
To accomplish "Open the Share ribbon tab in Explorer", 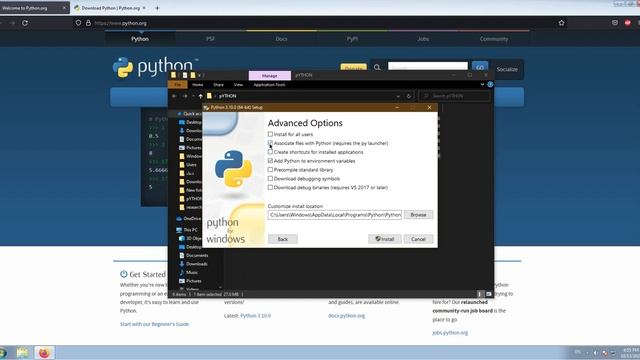I will point(218,84).
